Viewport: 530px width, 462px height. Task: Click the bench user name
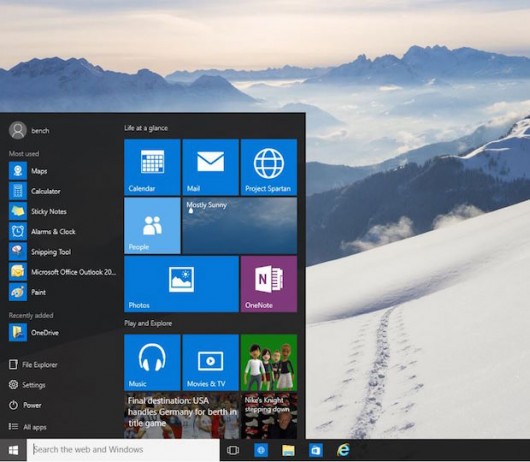(40, 131)
